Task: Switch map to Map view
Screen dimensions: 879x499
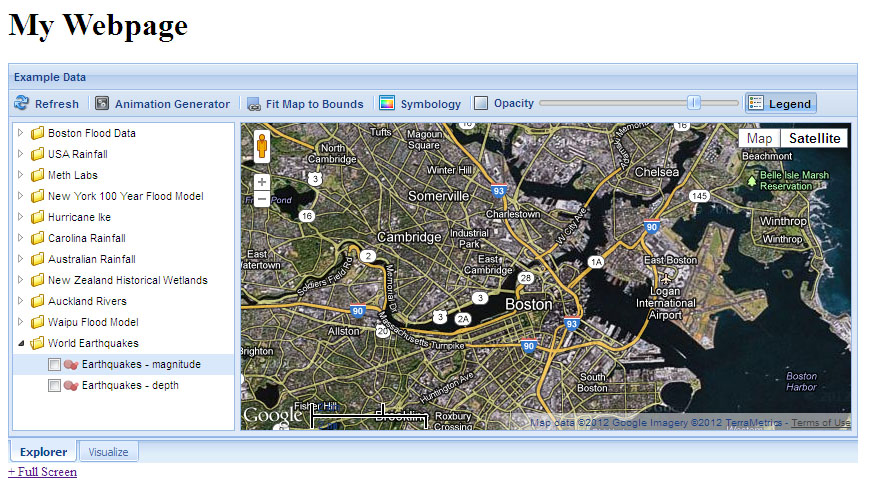Action: (759, 138)
